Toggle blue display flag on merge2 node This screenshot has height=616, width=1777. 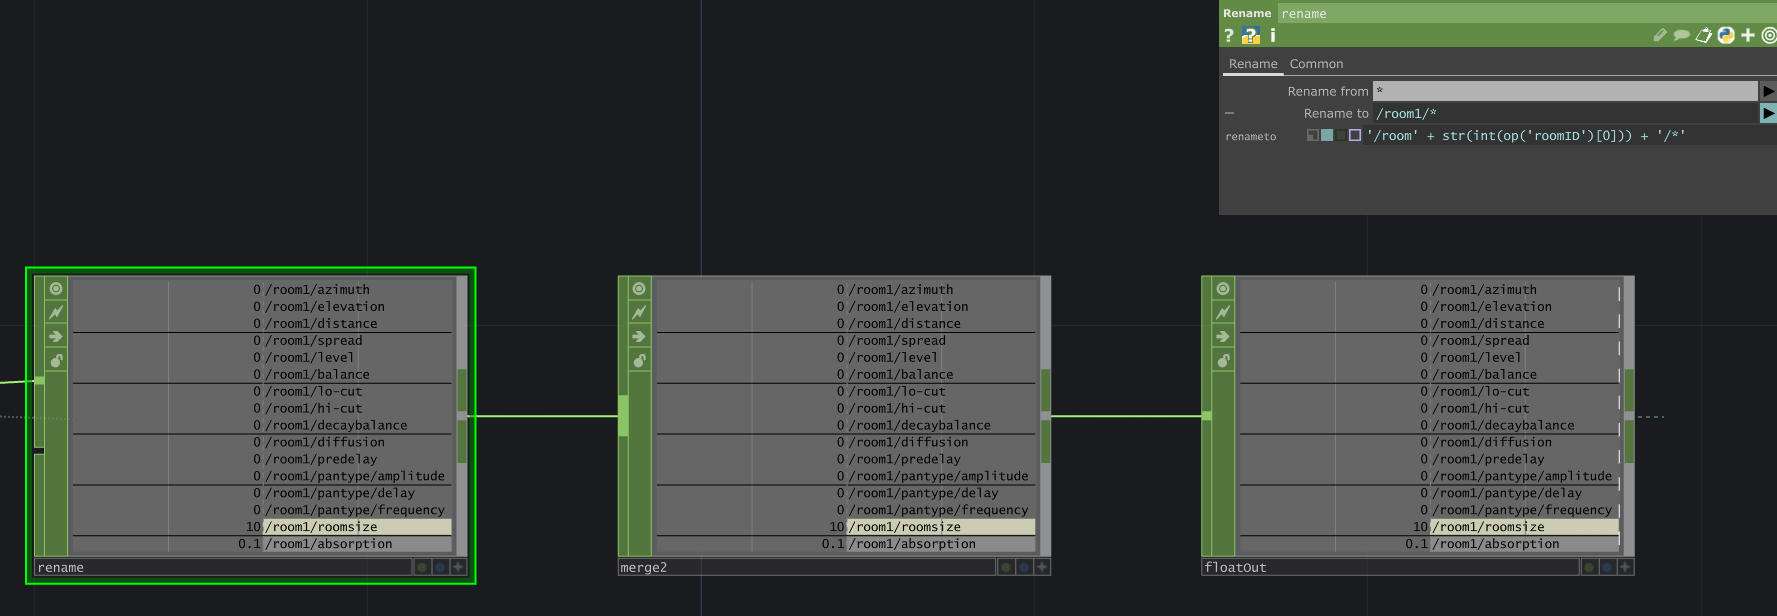(x=1024, y=567)
